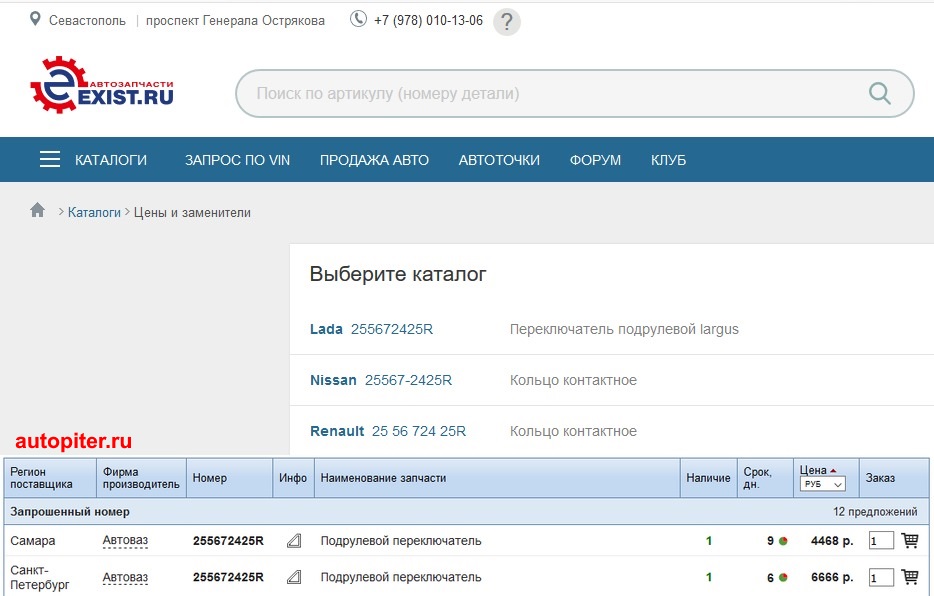Click the phone number +7 (978) 010-13-06
934x596 pixels.
click(428, 20)
